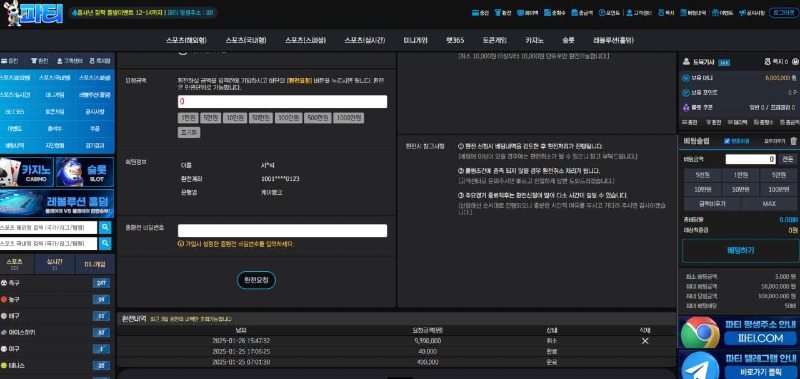Open 충전 (deposit) in top header
The width and height of the screenshot is (800, 379).
pos(481,13)
